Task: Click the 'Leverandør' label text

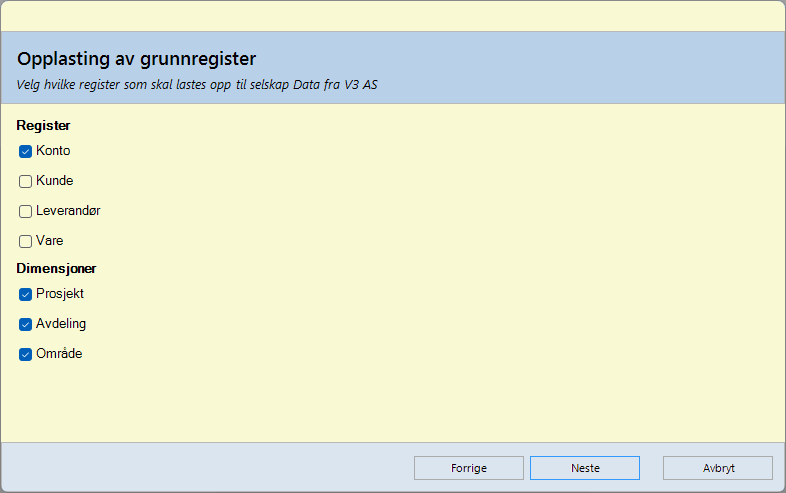Action: pyautogui.click(x=68, y=211)
